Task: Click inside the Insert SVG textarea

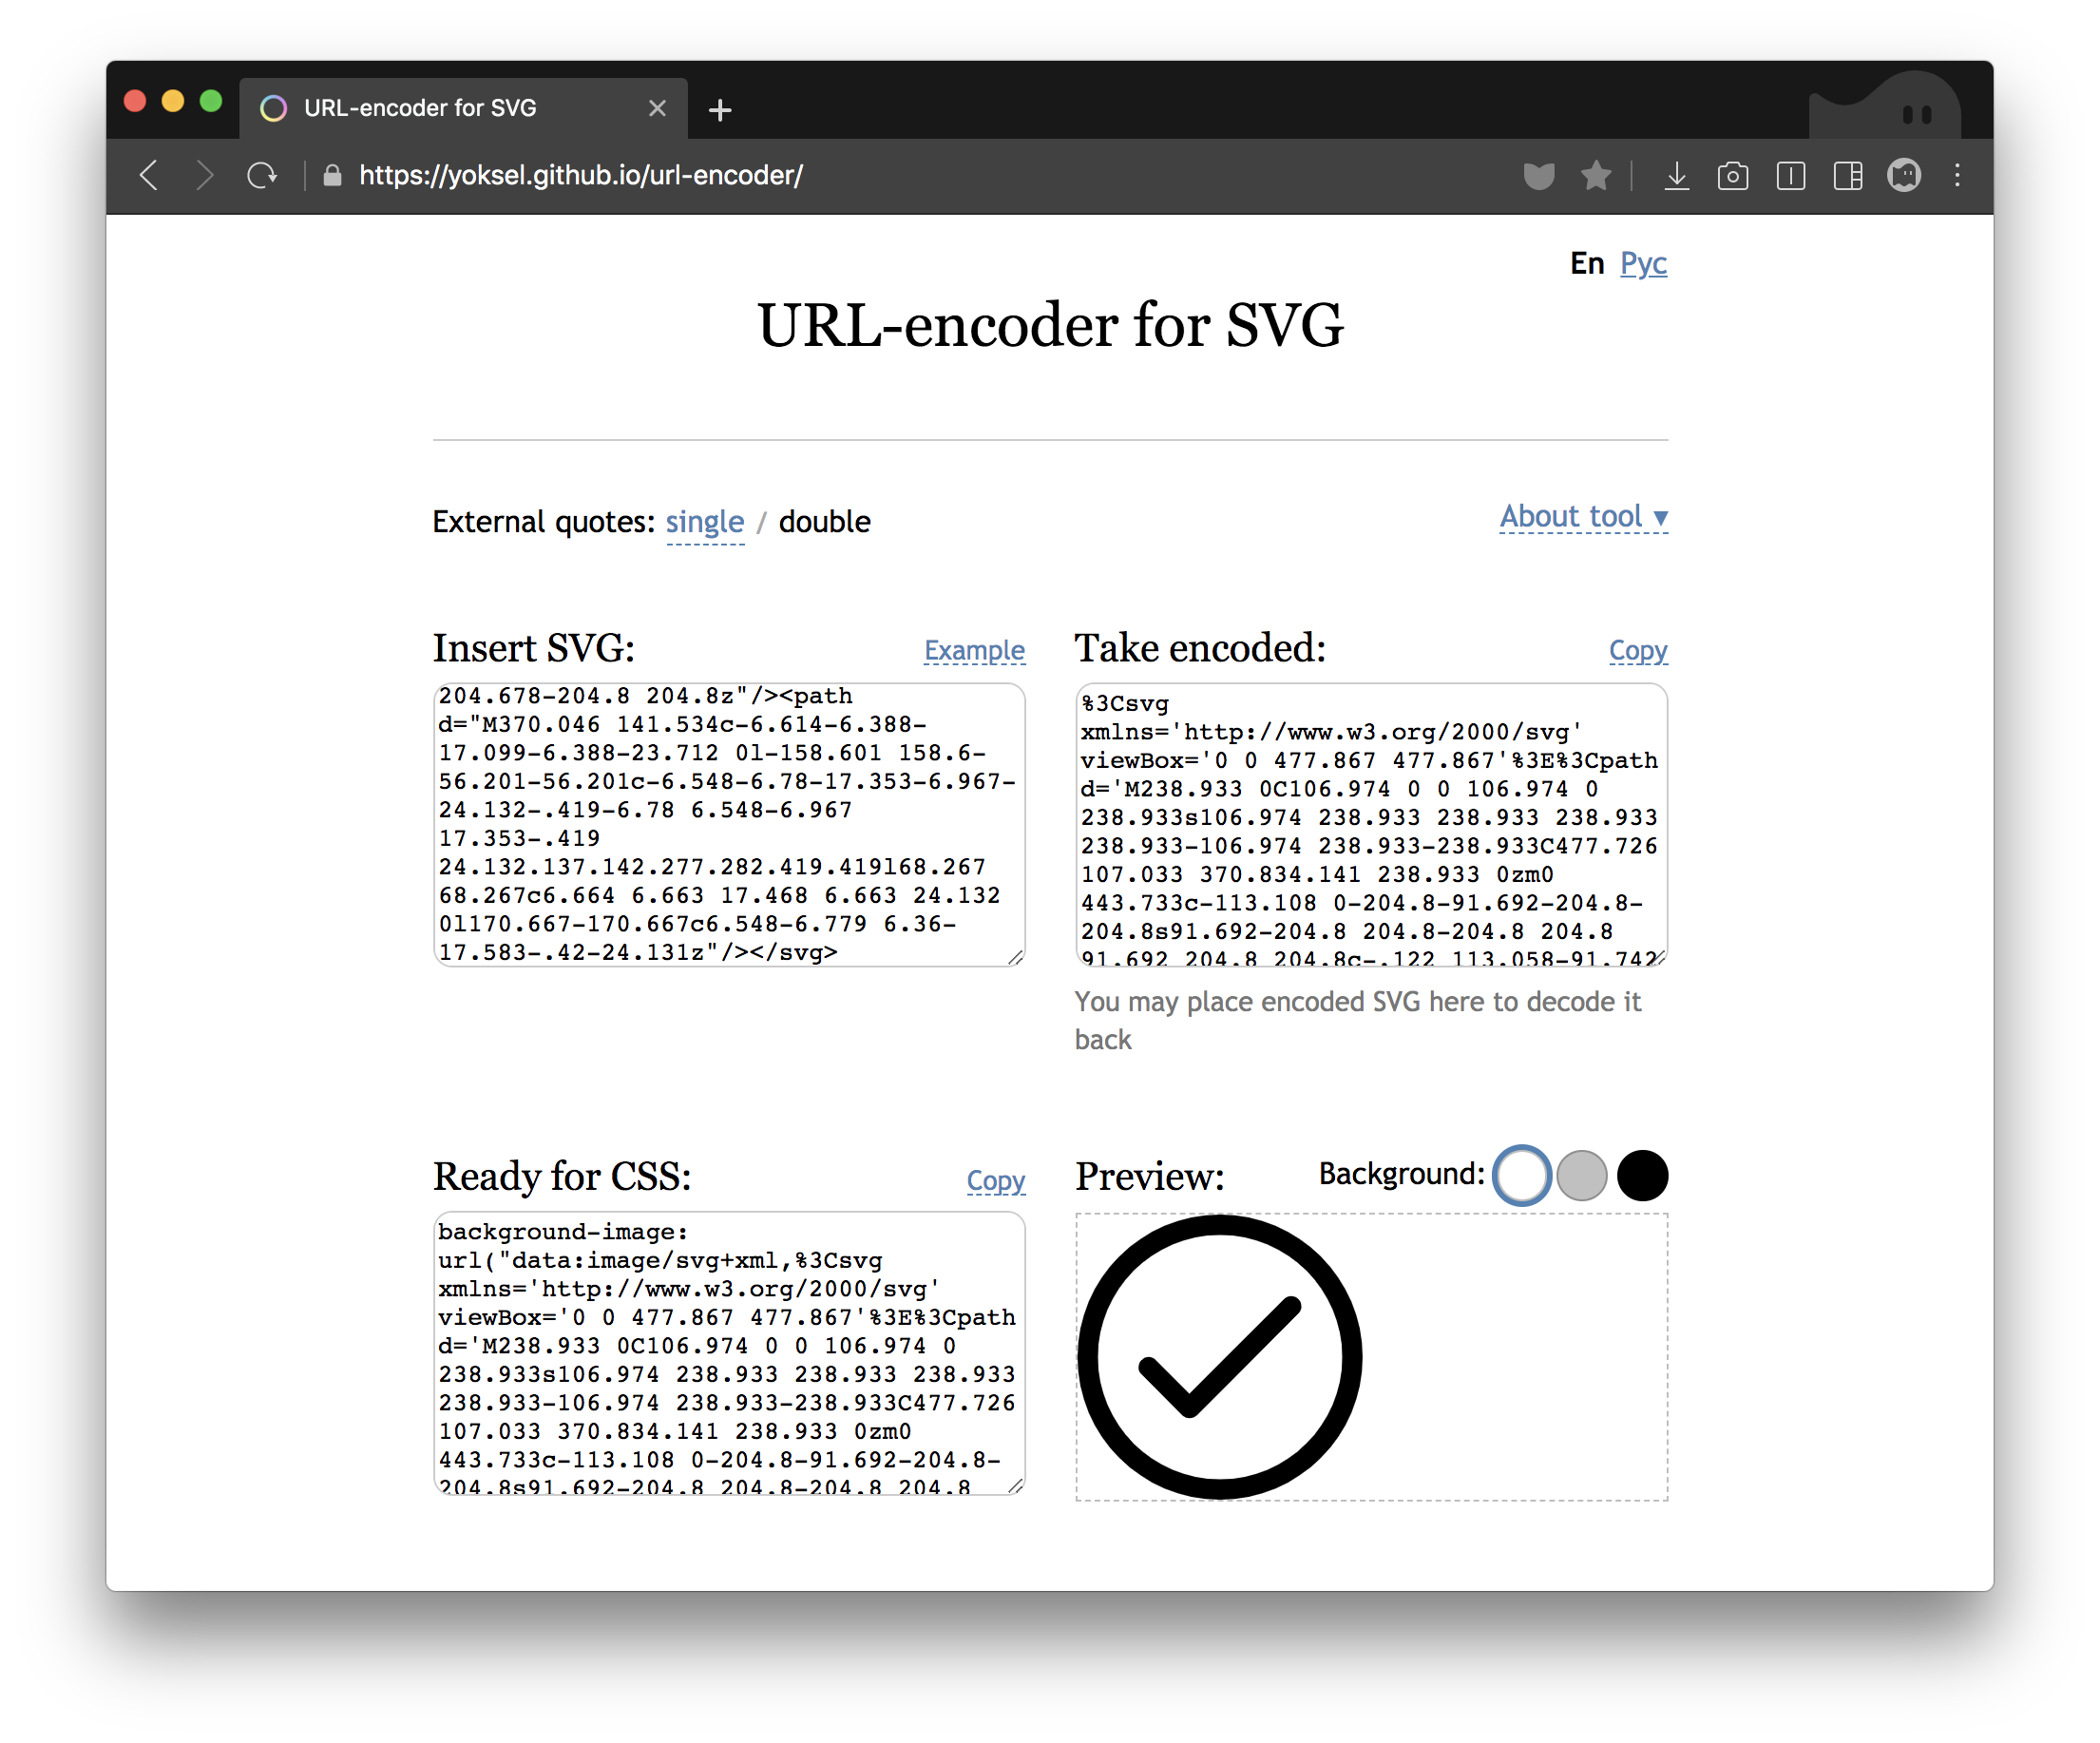Action: point(728,824)
